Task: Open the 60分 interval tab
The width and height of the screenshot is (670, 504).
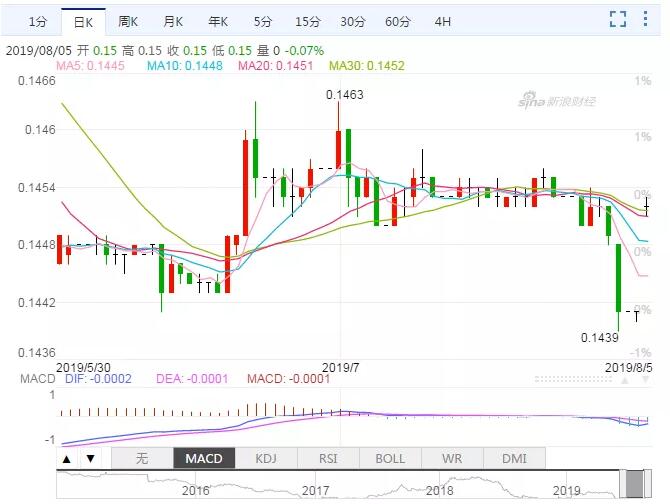Action: [398, 21]
